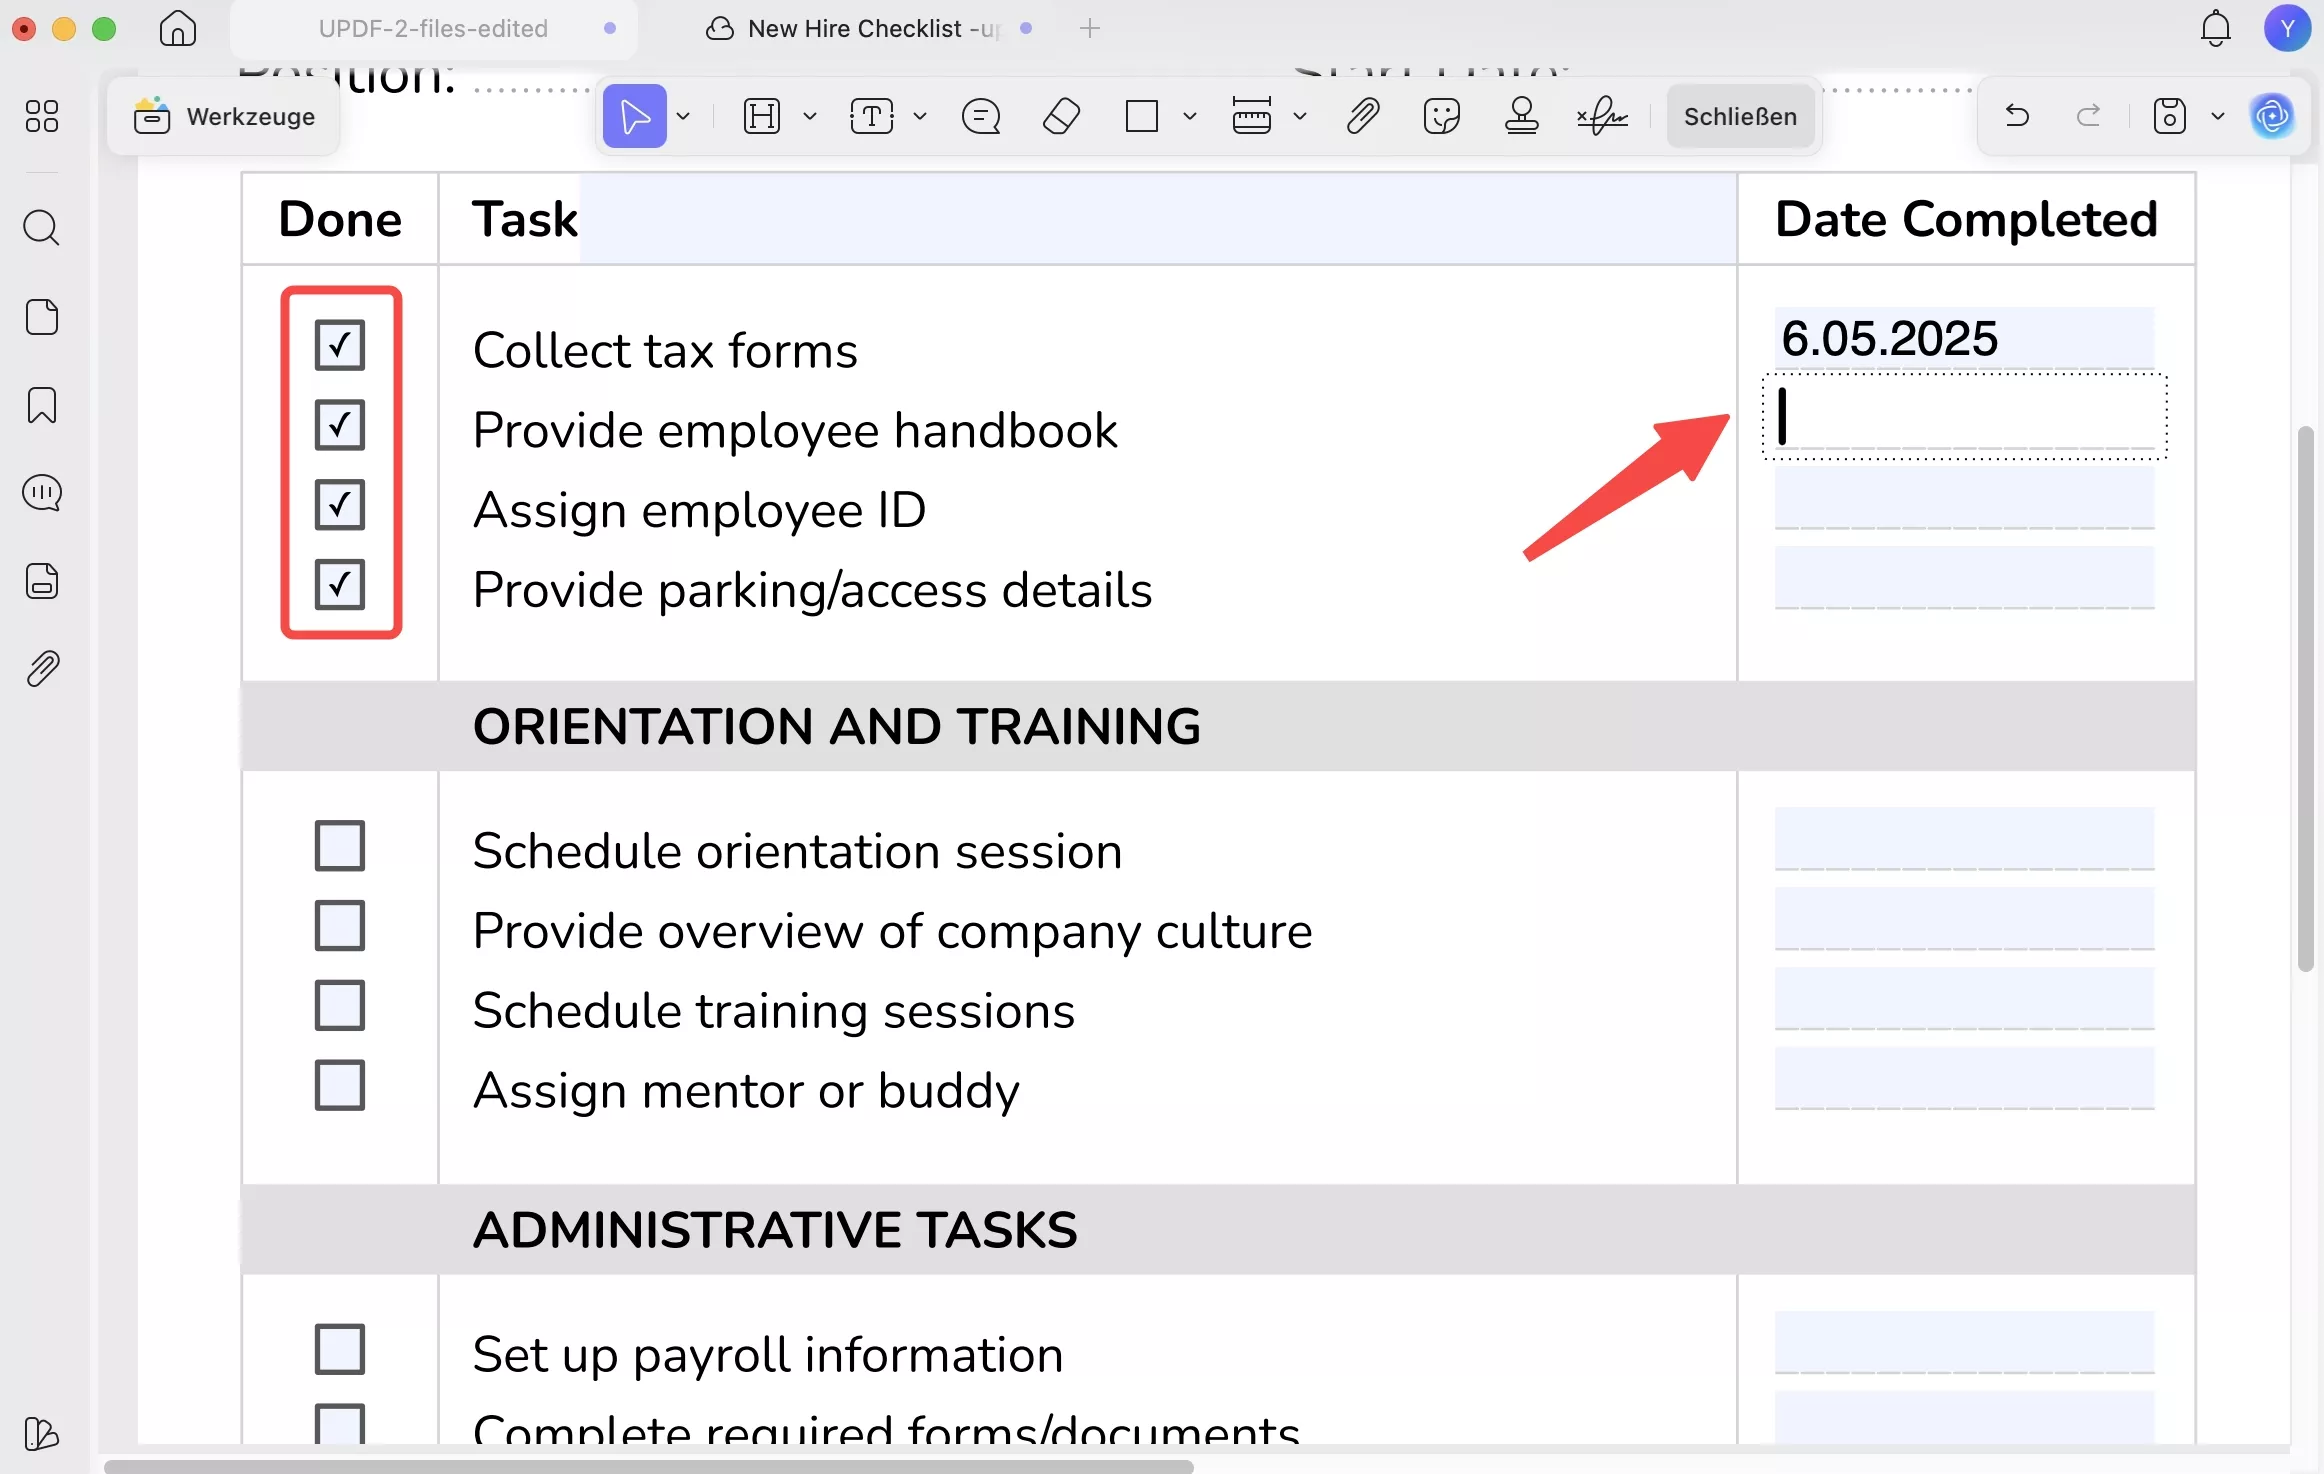
Task: Check the Schedule orientation session box
Action: 340,846
